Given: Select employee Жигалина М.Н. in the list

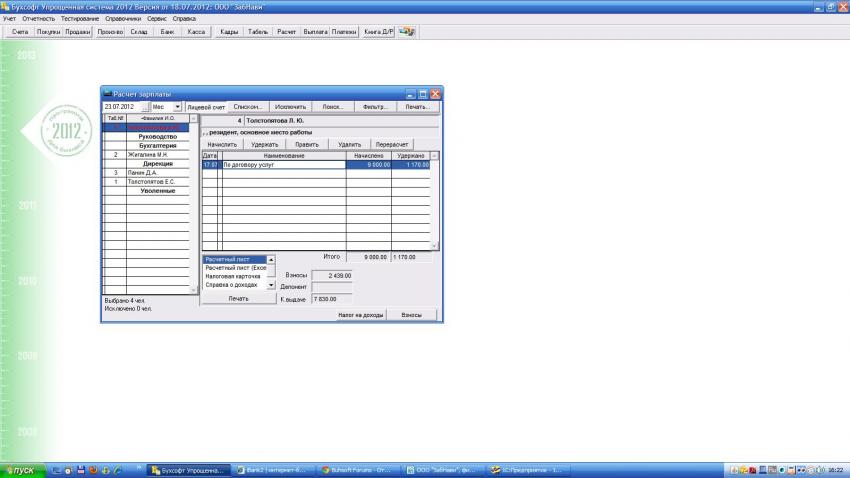Looking at the screenshot, I should coord(147,155).
